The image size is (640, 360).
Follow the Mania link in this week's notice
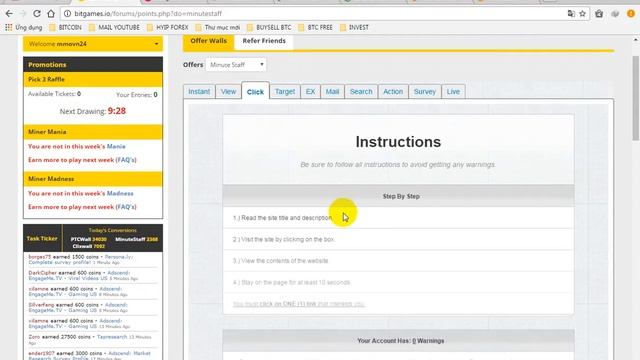(116, 146)
